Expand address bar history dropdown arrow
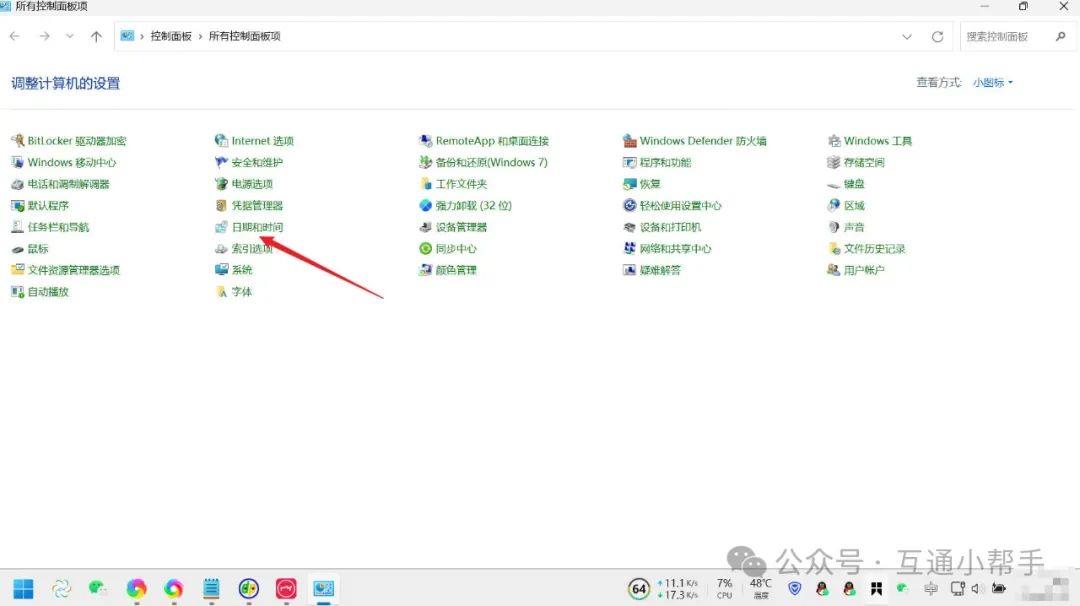The image size is (1080, 606). (x=907, y=37)
